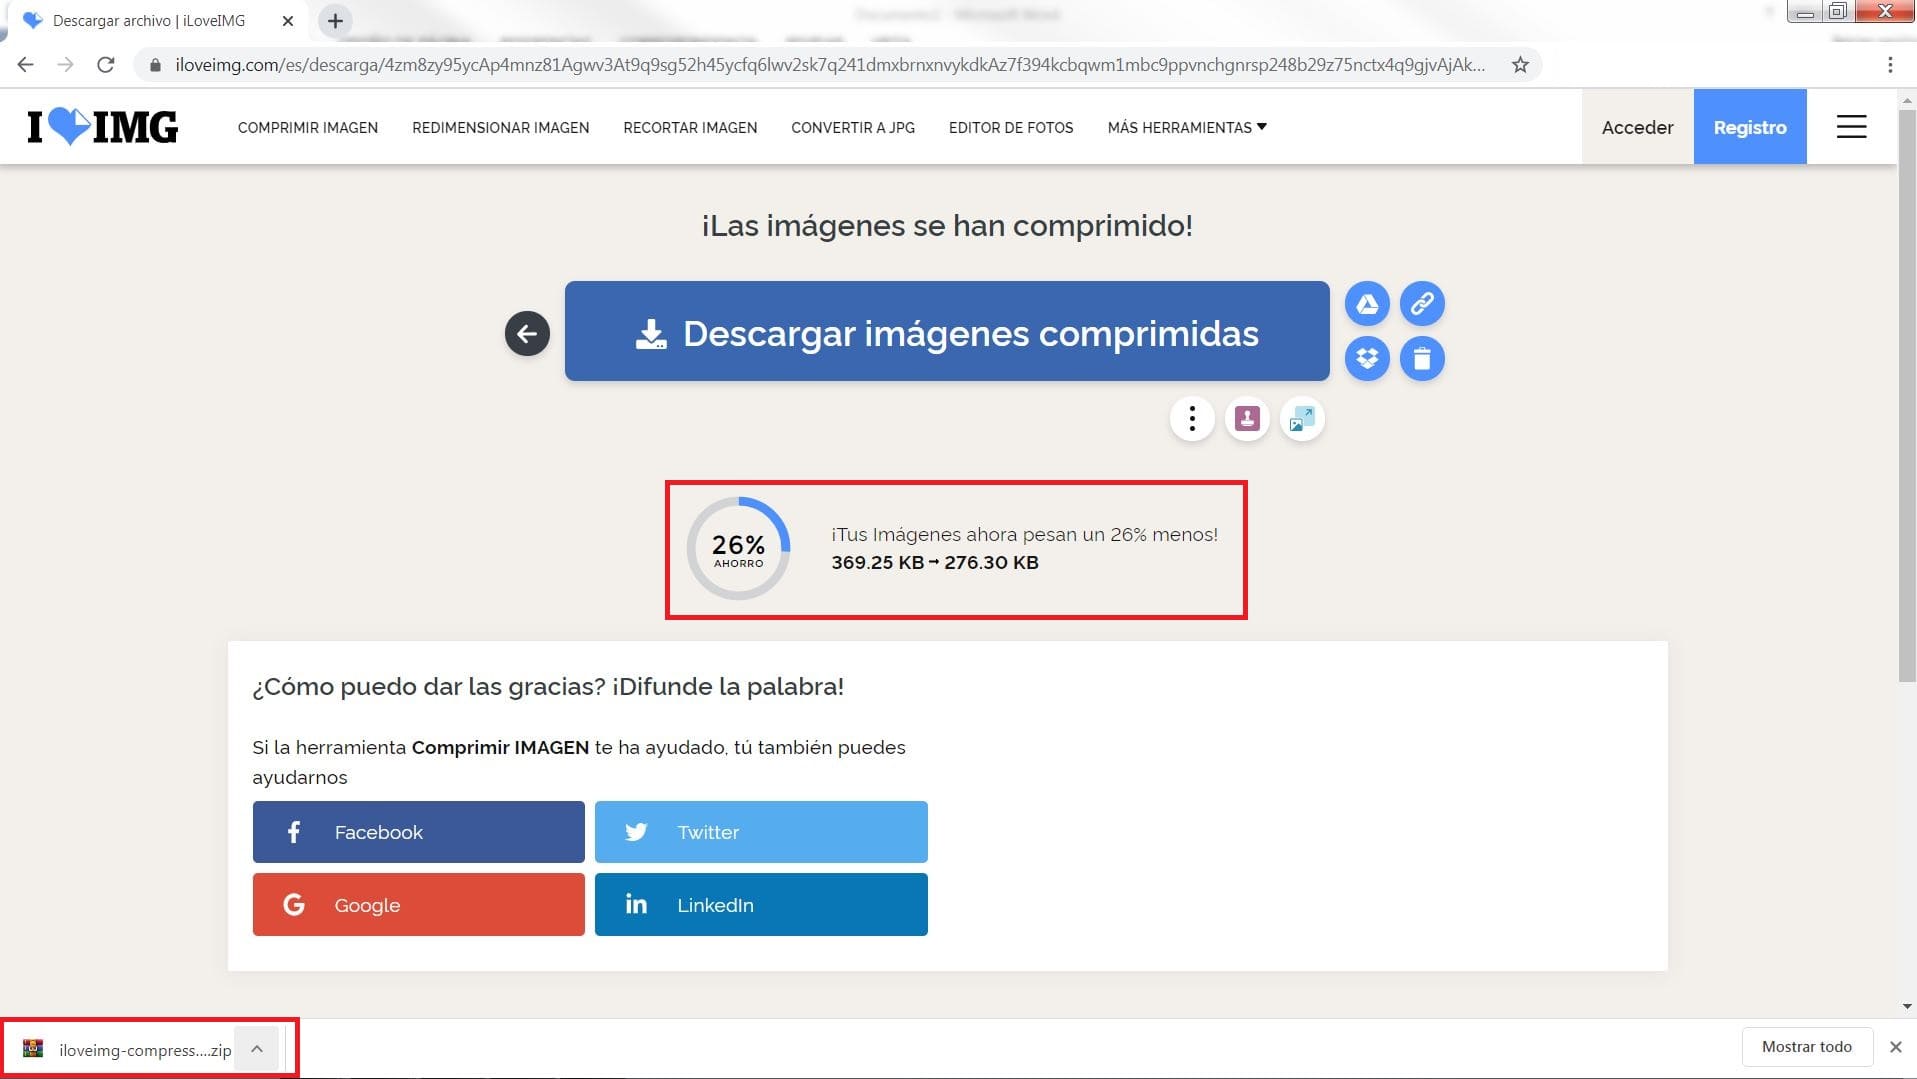Share via Google button

point(419,905)
